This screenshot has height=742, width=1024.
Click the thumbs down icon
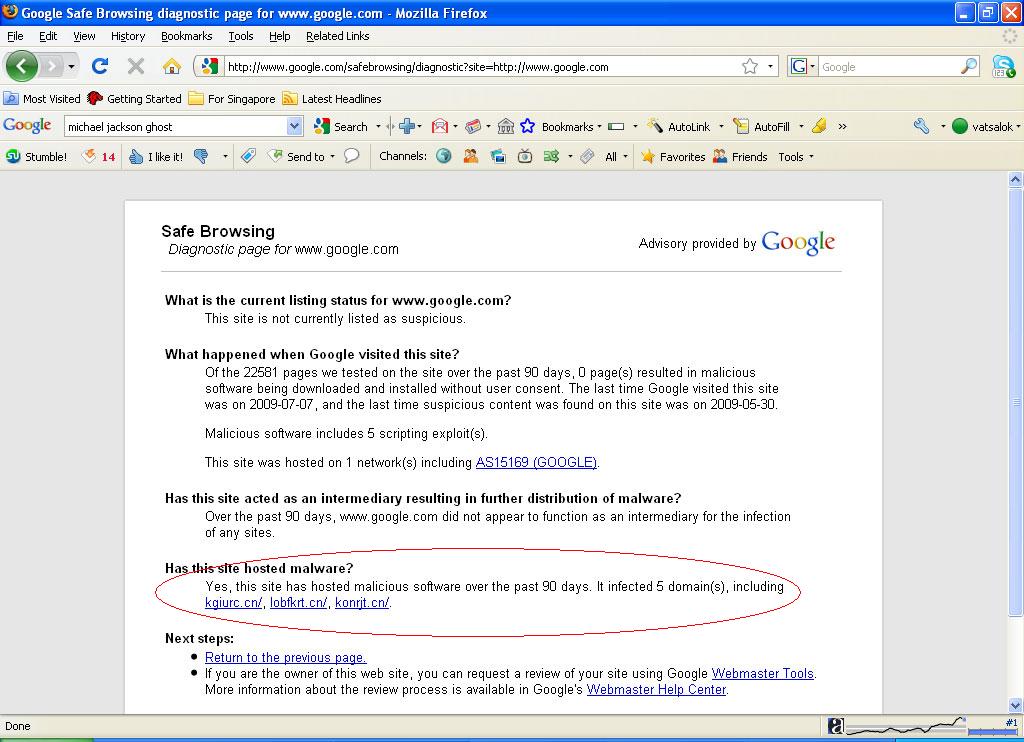pos(201,157)
